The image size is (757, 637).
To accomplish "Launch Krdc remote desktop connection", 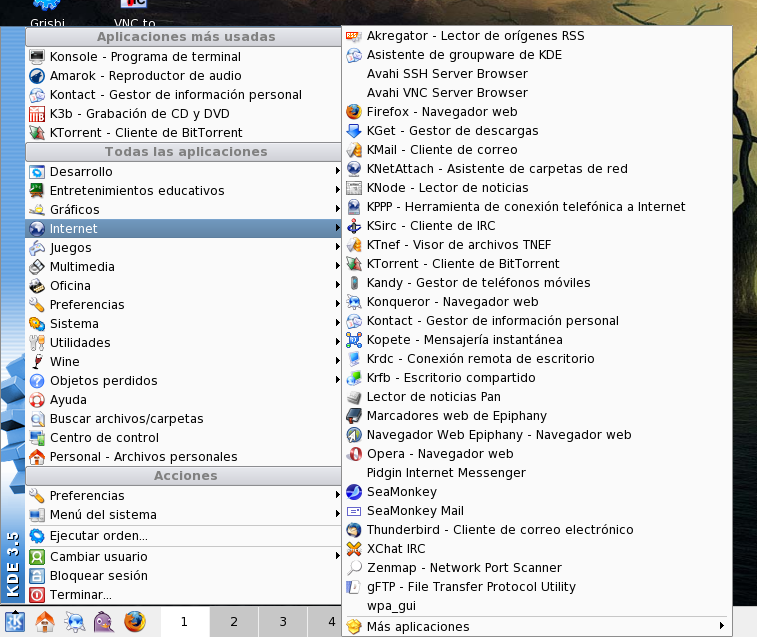I will click(x=537, y=359).
